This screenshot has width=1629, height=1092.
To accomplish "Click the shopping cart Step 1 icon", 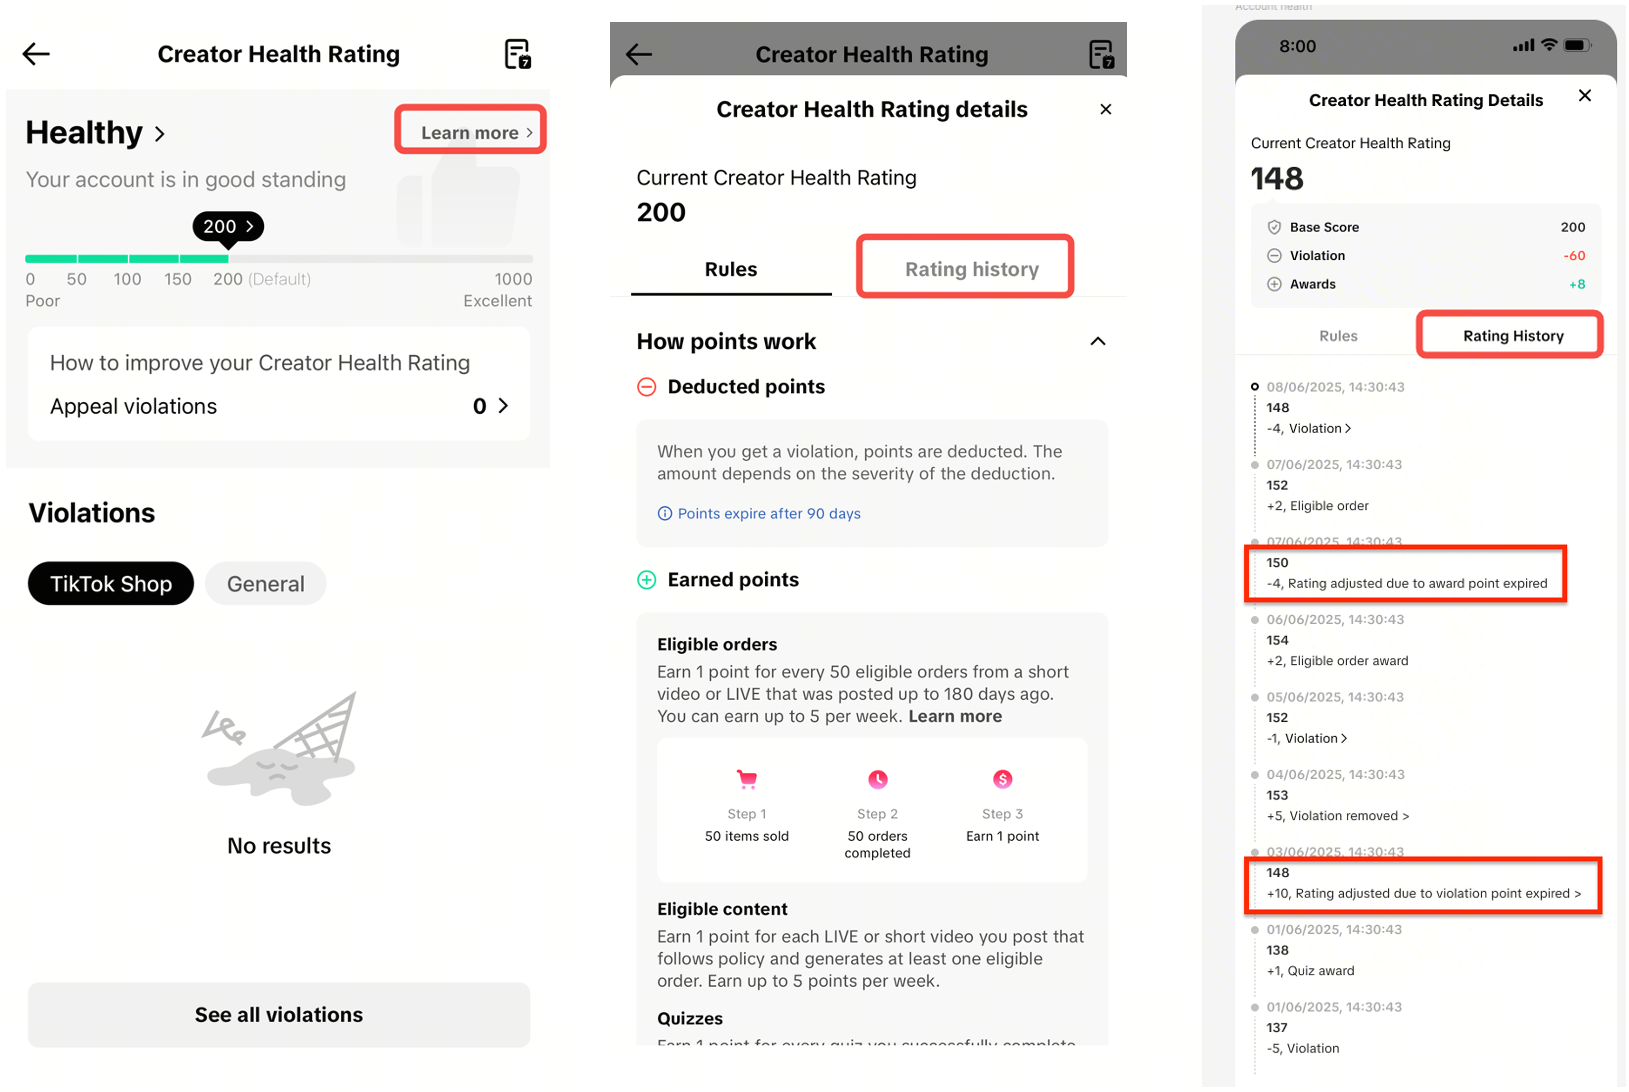I will 747,779.
